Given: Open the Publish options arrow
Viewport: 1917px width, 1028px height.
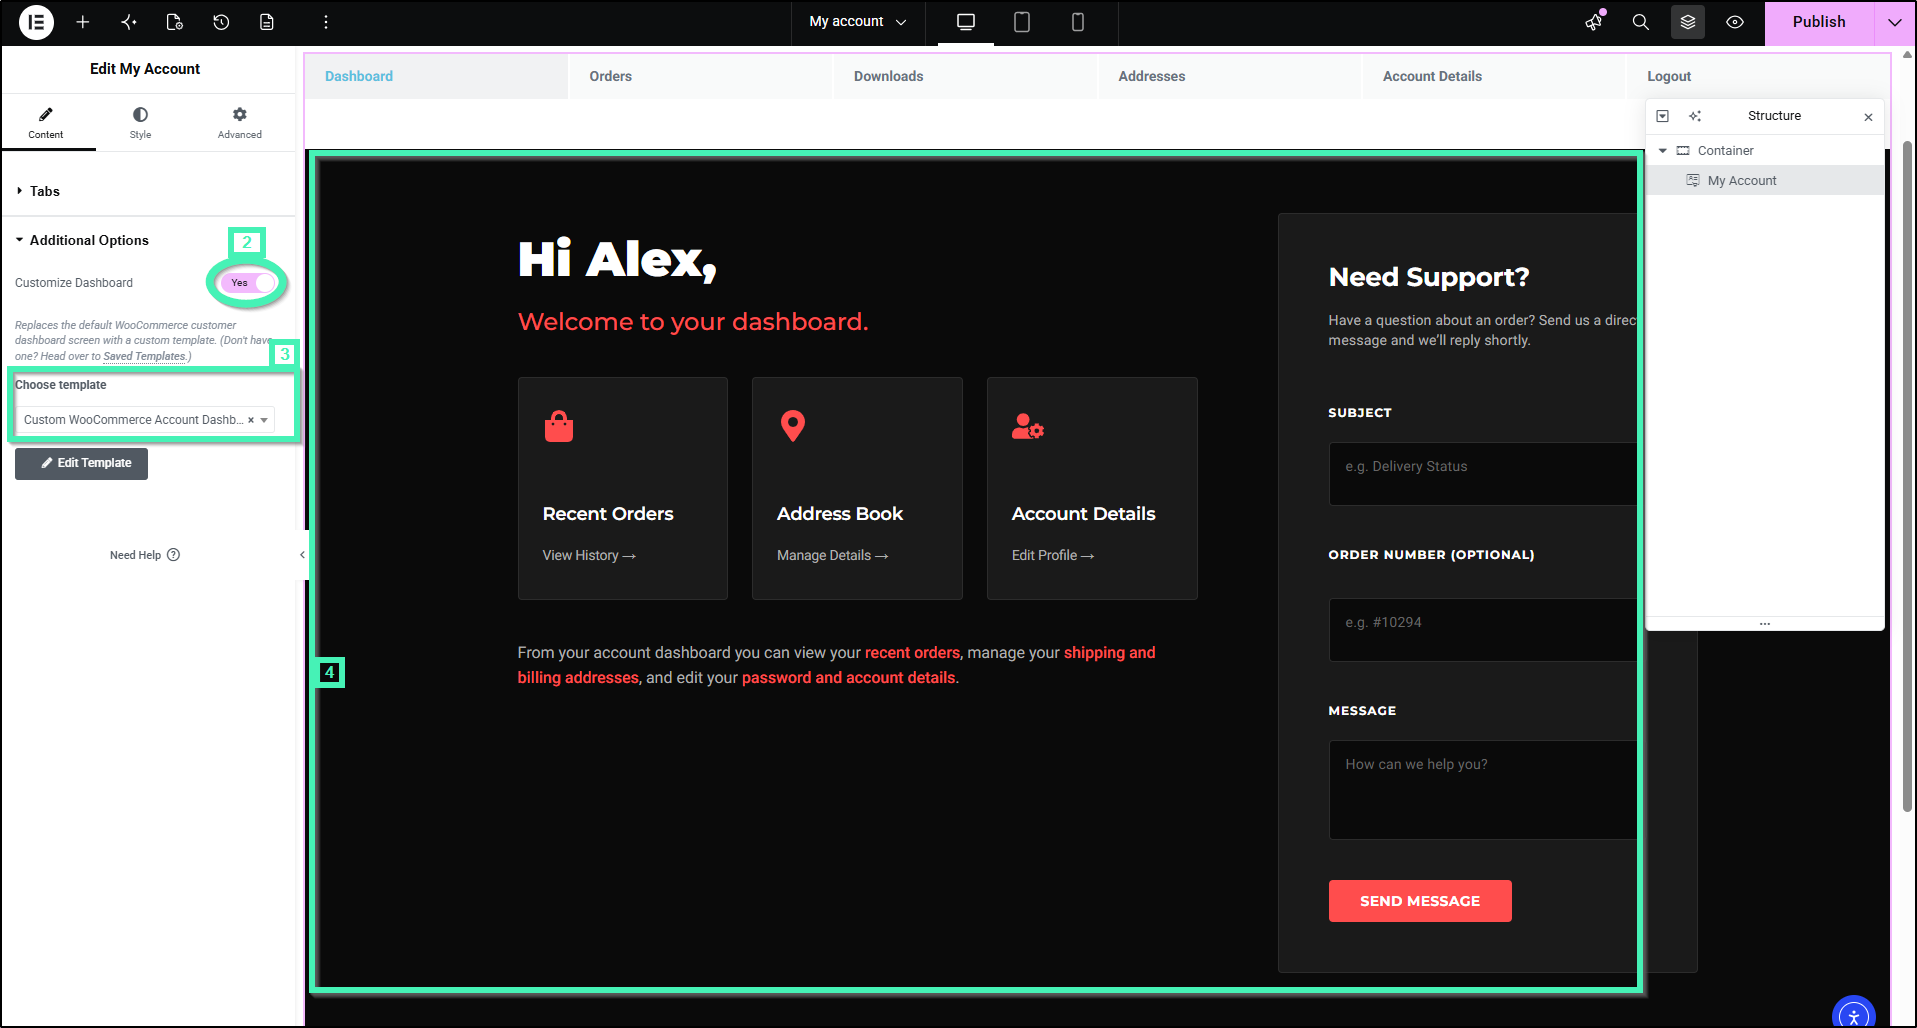Looking at the screenshot, I should 1895,22.
